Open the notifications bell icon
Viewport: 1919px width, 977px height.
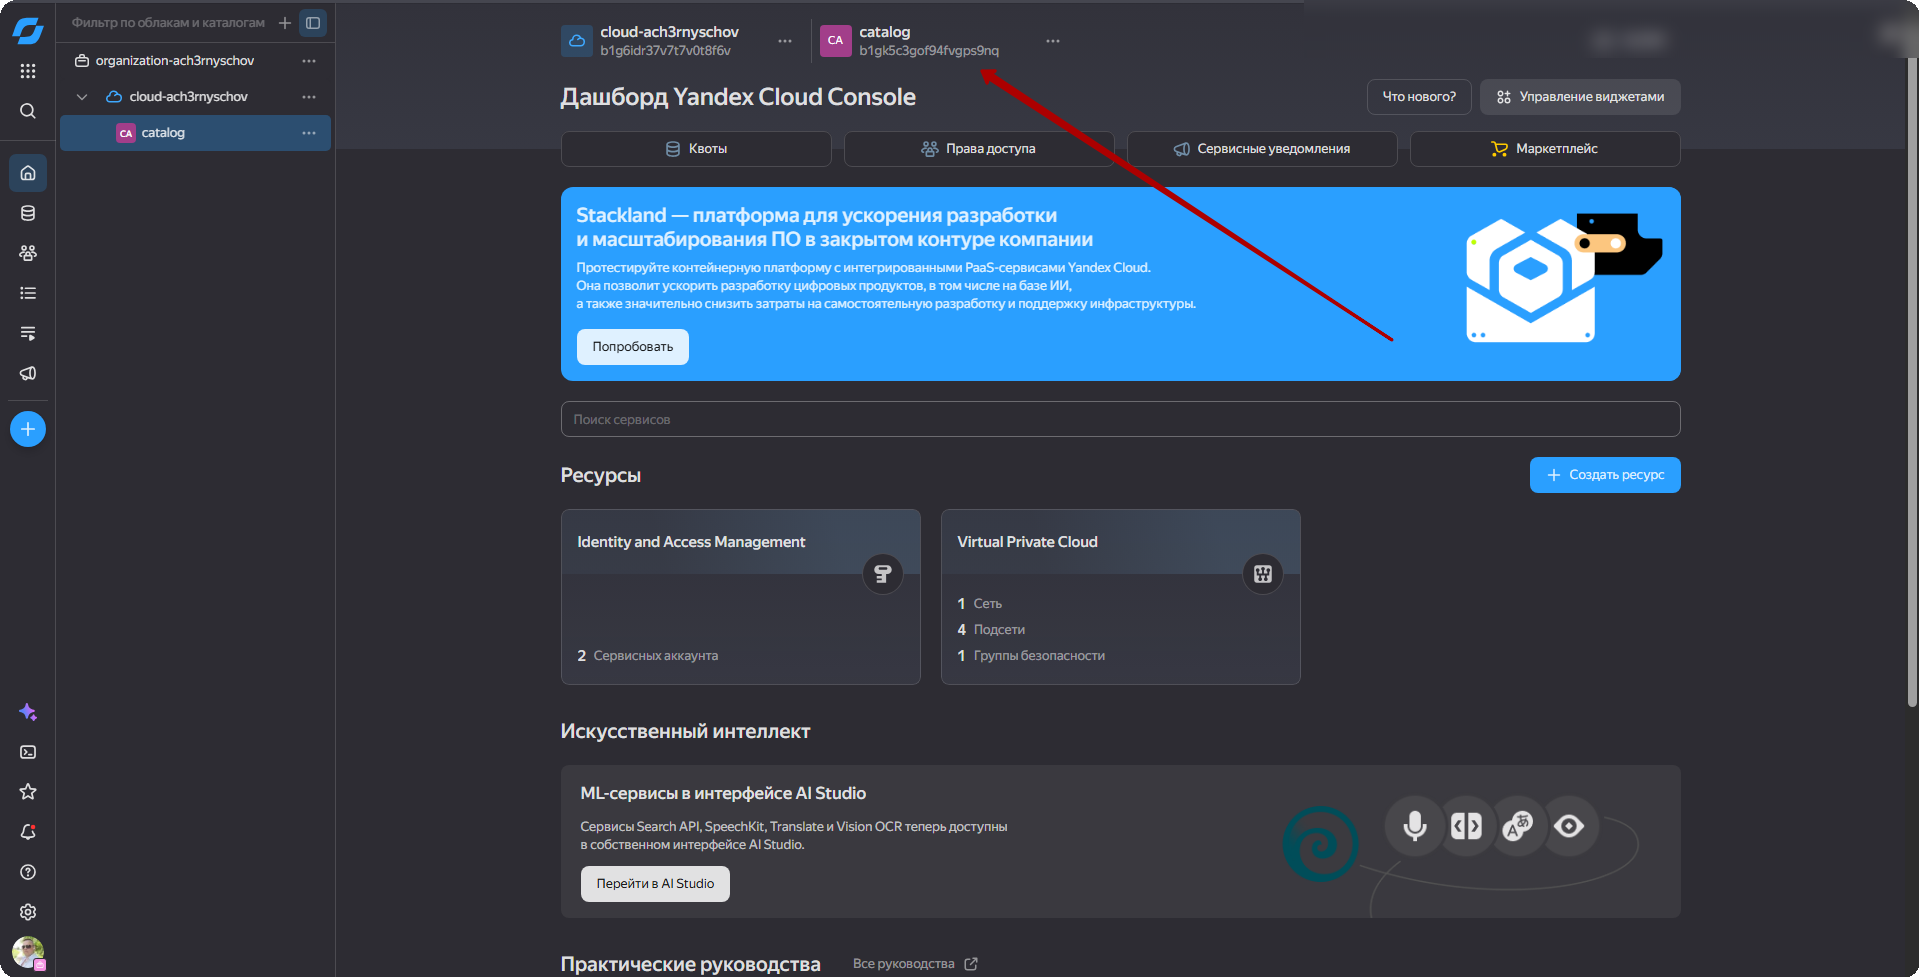pyautogui.click(x=28, y=832)
